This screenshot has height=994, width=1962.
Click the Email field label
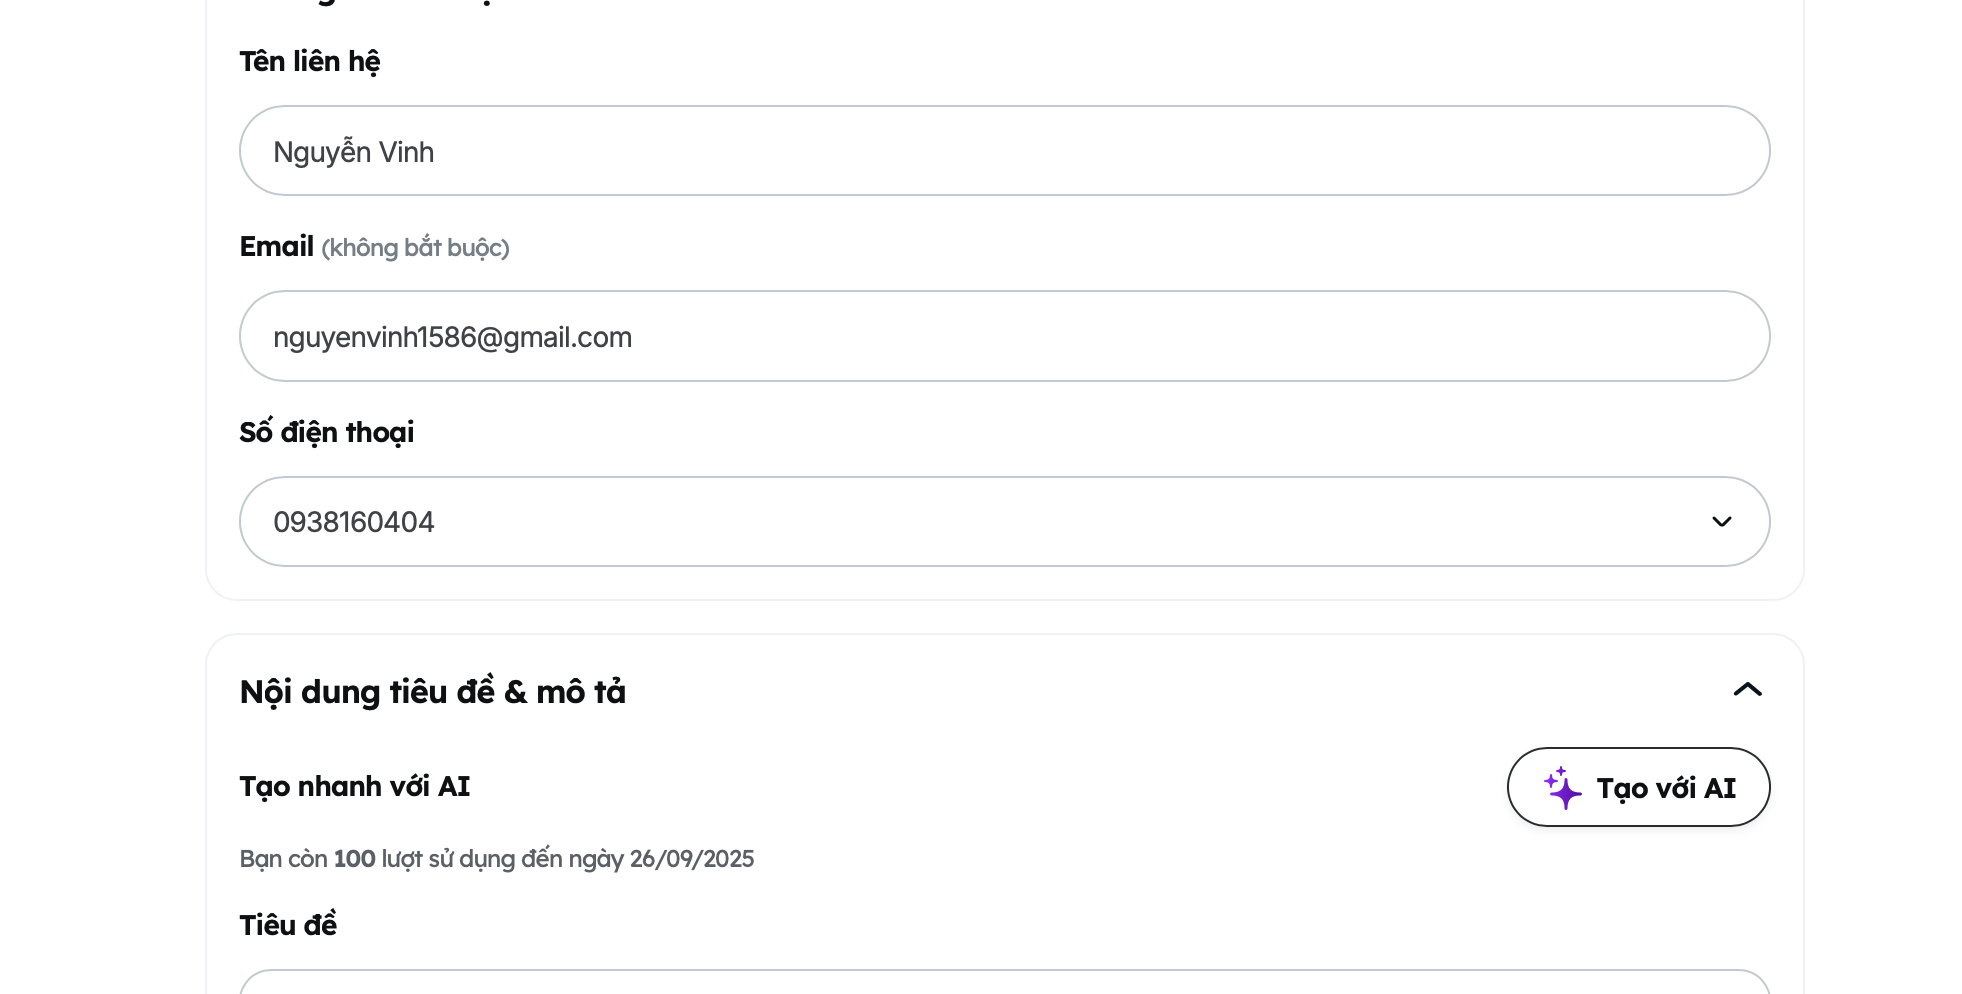click(277, 247)
